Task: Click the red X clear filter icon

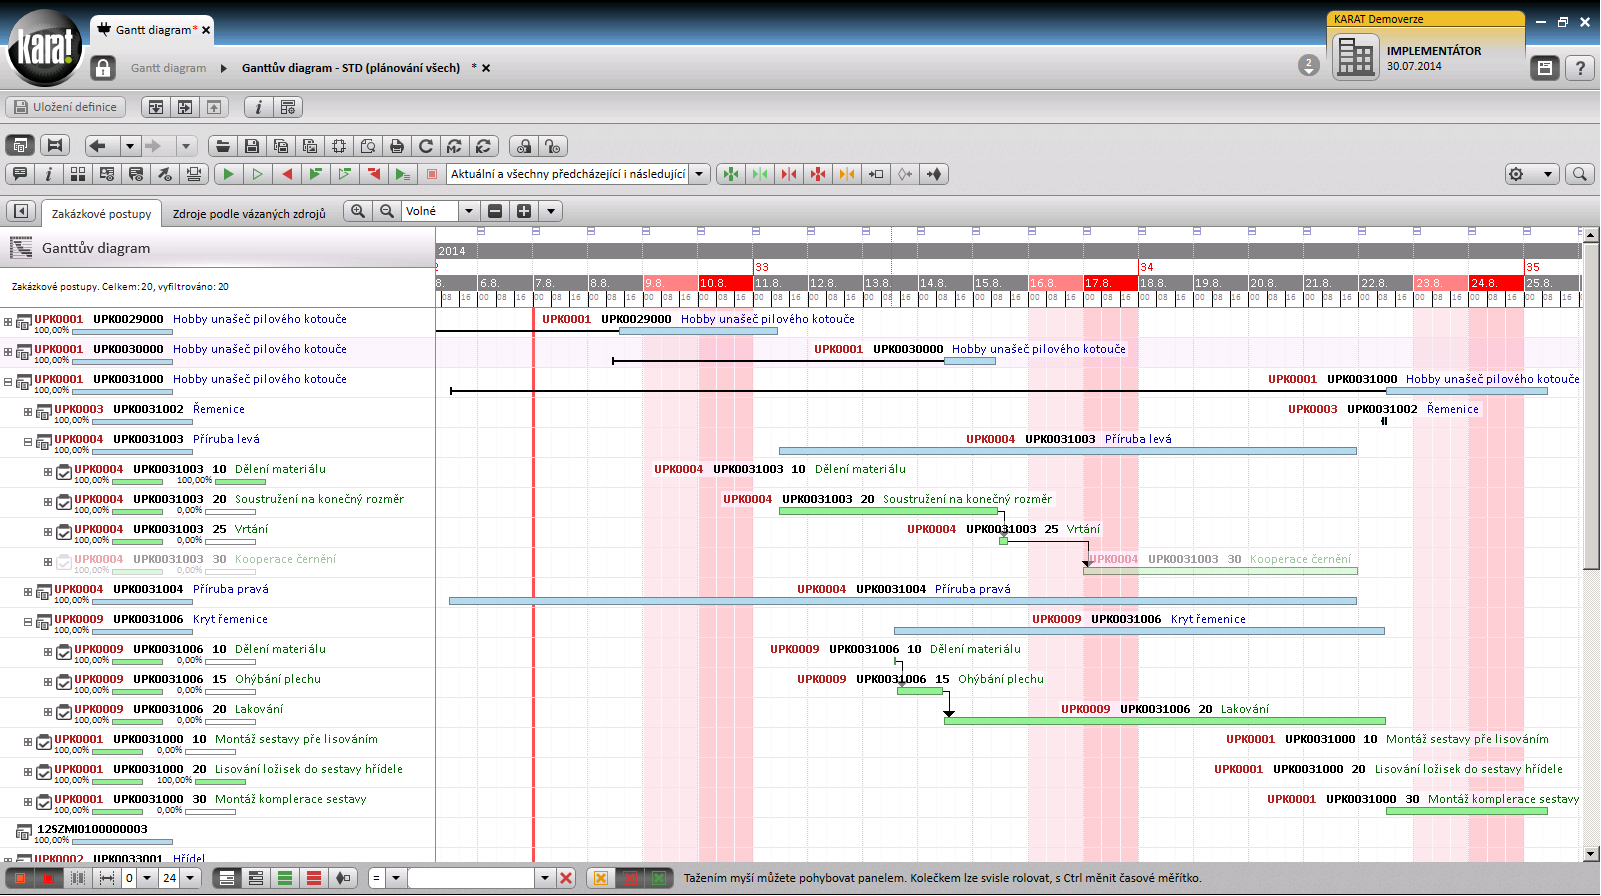Action: (x=566, y=878)
